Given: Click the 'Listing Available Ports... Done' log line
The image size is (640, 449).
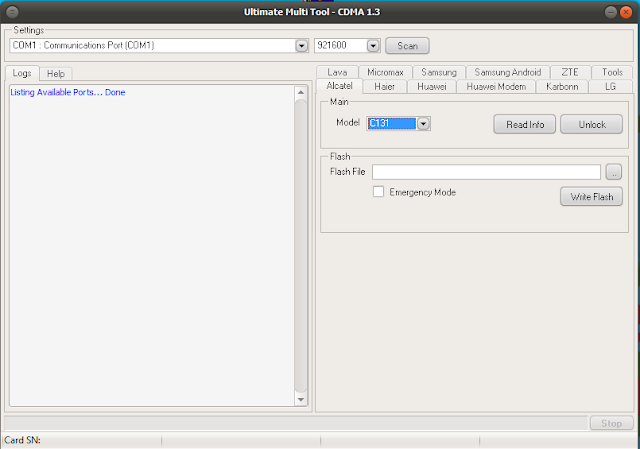Looking at the screenshot, I should (x=68, y=92).
